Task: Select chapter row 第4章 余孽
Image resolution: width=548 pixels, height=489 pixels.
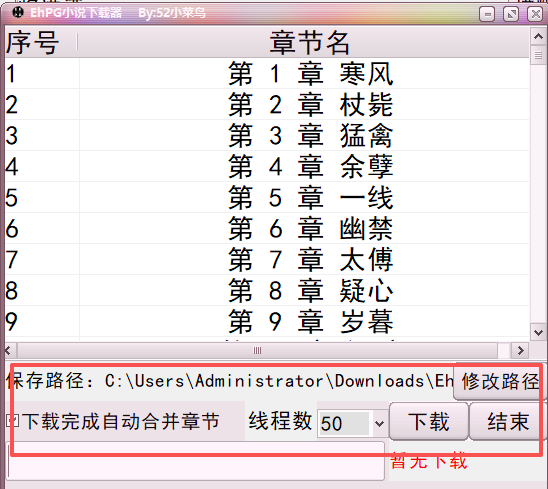Action: [x=267, y=166]
